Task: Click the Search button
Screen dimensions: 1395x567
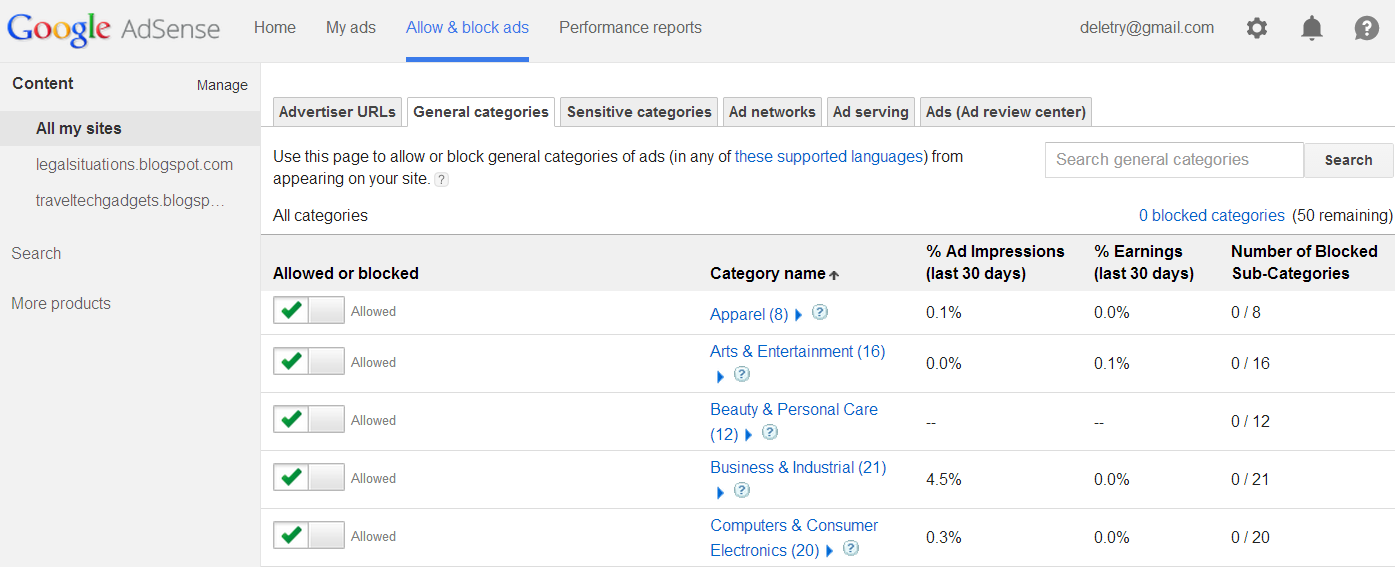Action: (1349, 160)
